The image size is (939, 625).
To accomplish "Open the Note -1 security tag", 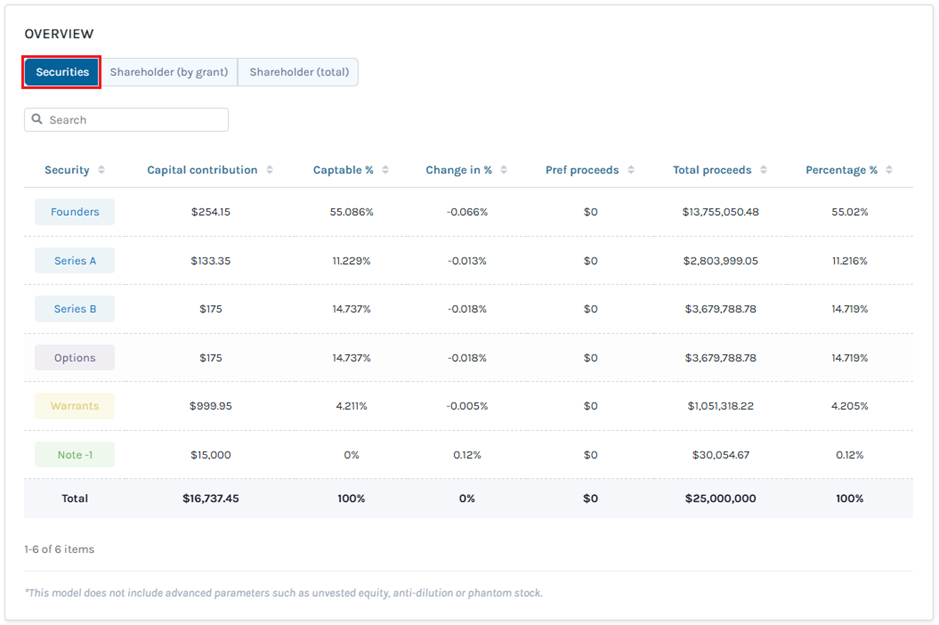I will 75,455.
